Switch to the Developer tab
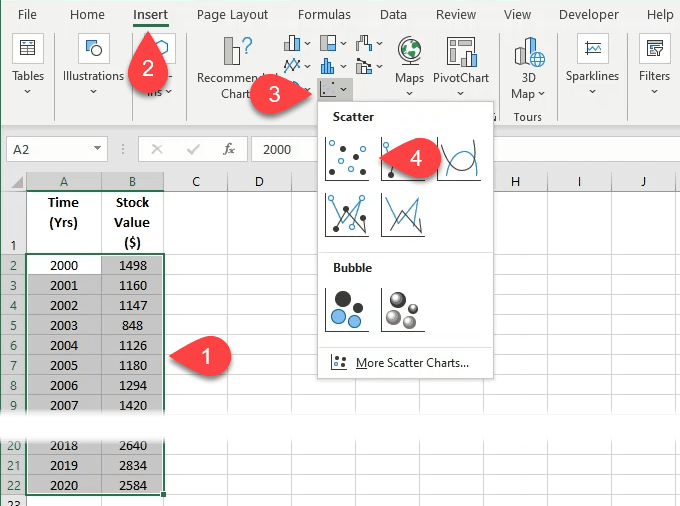 (x=589, y=15)
